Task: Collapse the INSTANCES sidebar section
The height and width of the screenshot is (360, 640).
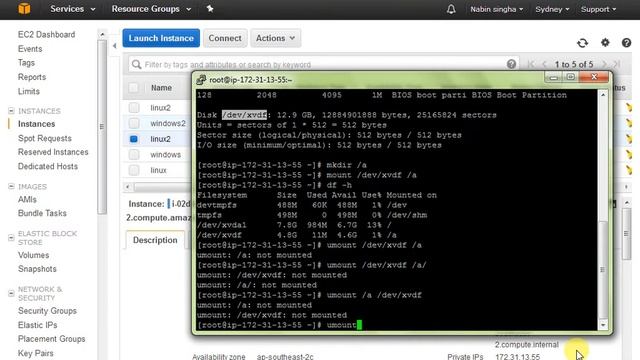Action: pyautogui.click(x=11, y=111)
